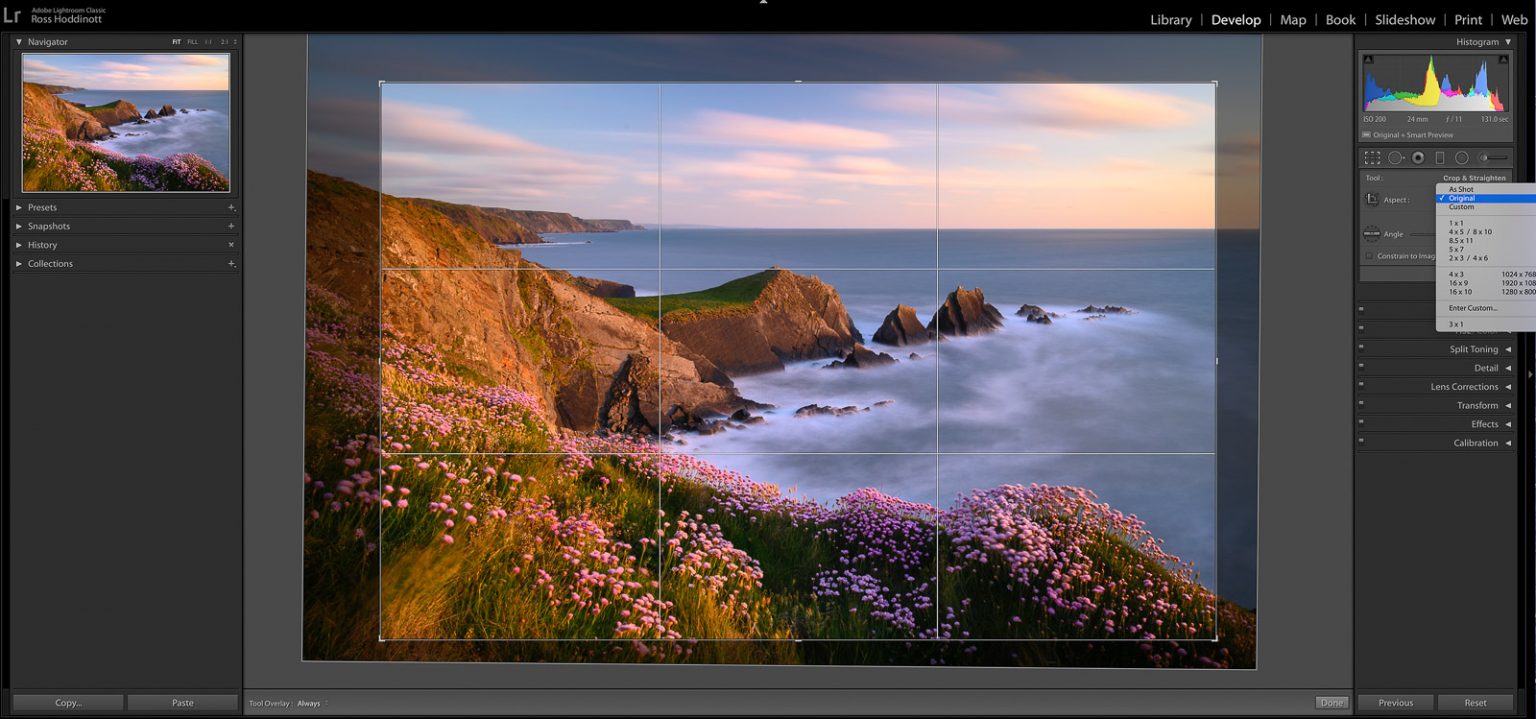1536x719 pixels.
Task: Add a new preset with the plus icon
Action: pos(229,207)
